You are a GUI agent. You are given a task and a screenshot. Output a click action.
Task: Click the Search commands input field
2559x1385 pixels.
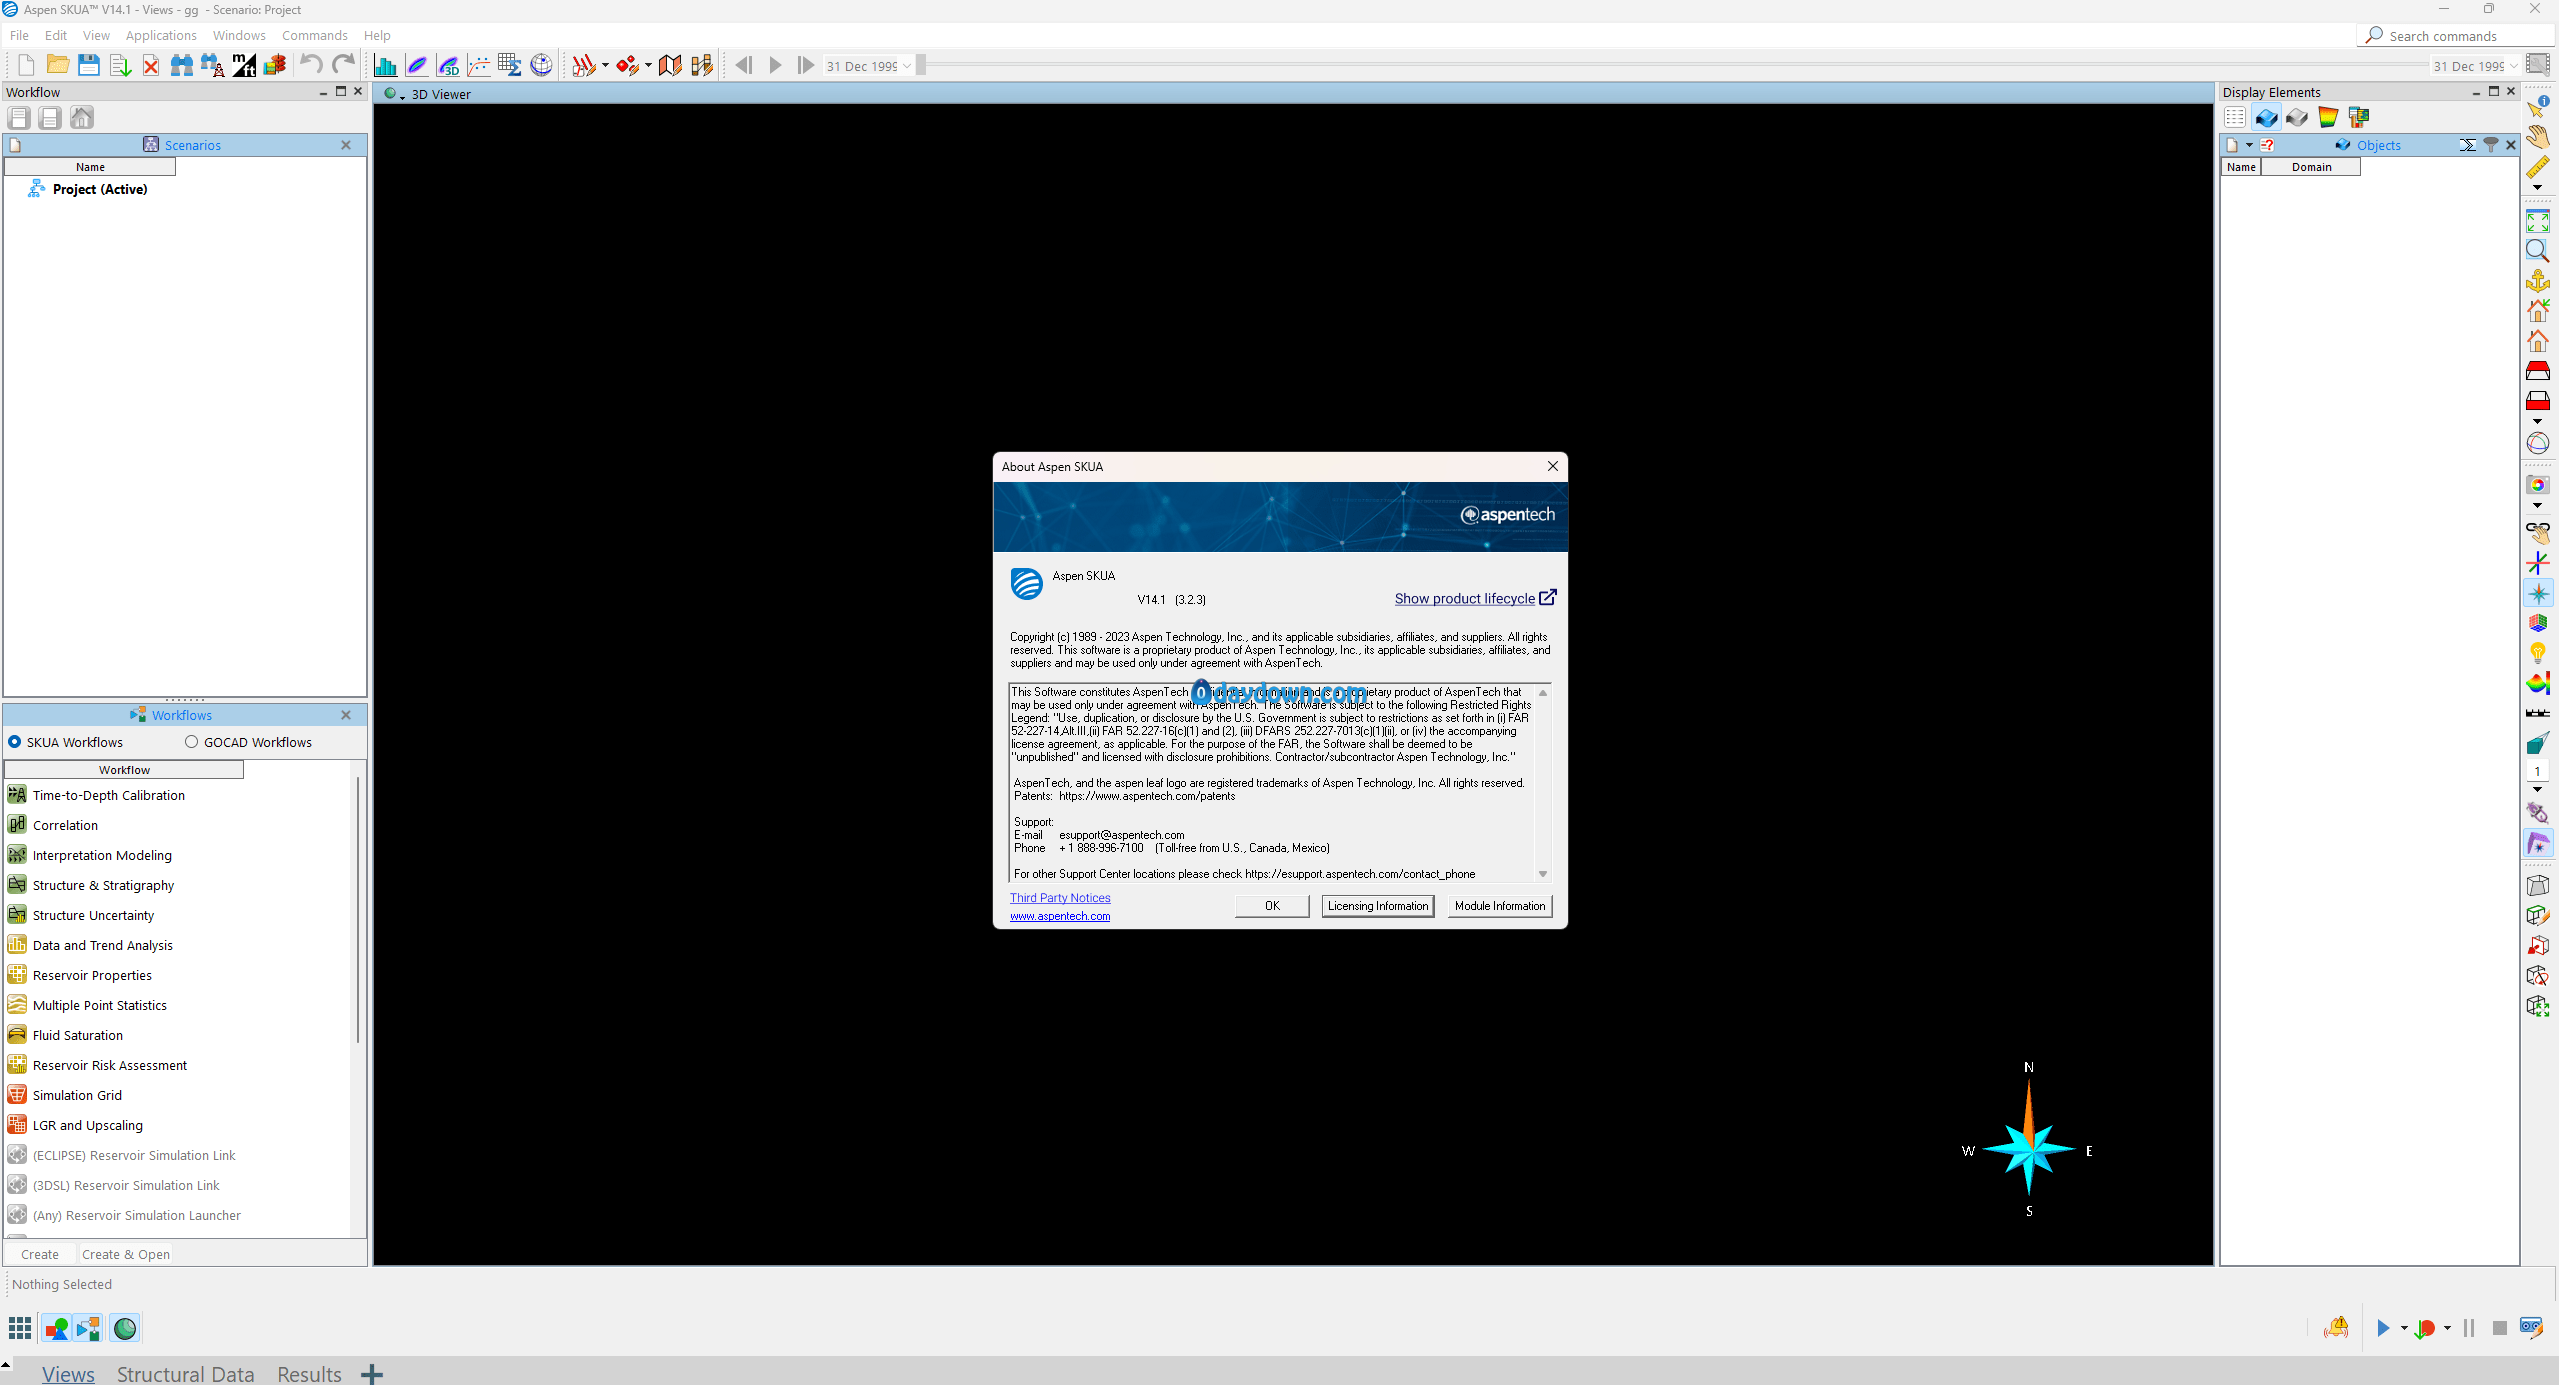pos(2456,36)
